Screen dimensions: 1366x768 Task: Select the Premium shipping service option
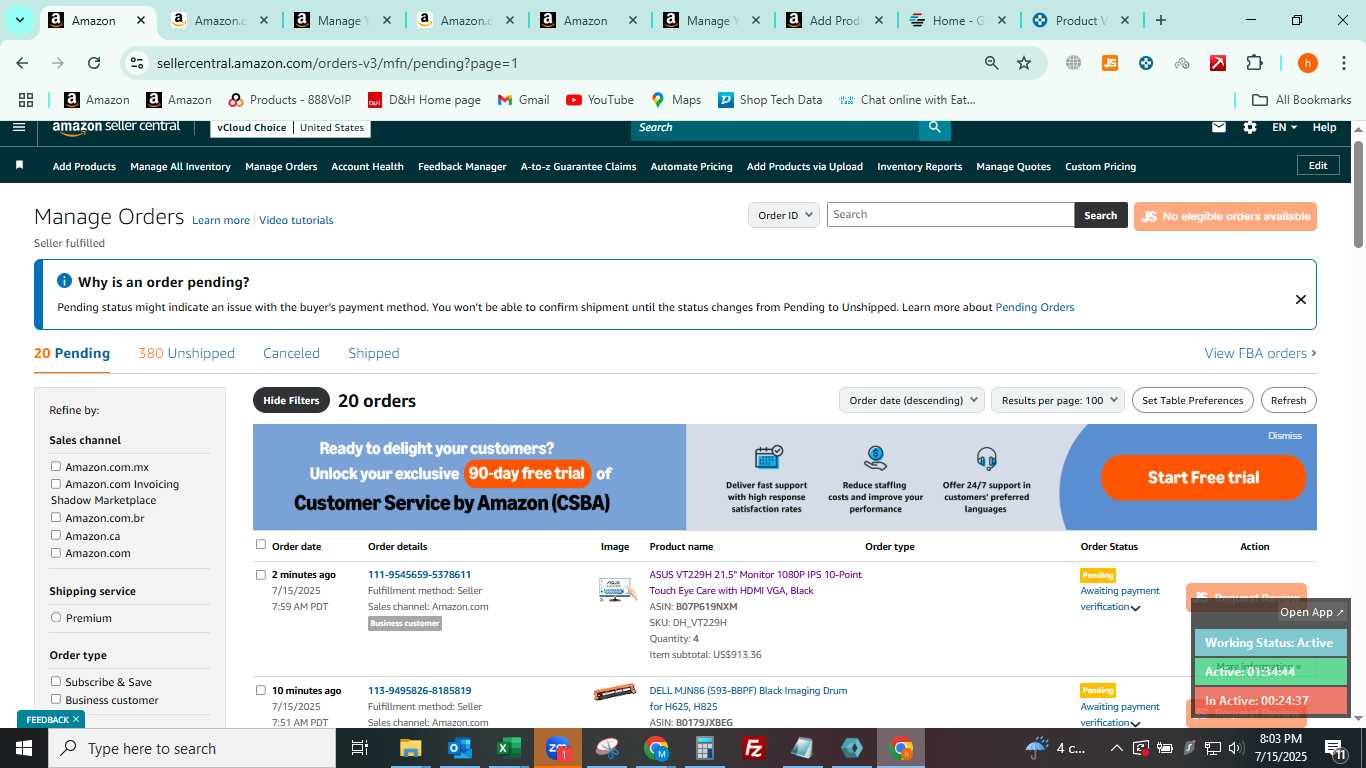(56, 617)
